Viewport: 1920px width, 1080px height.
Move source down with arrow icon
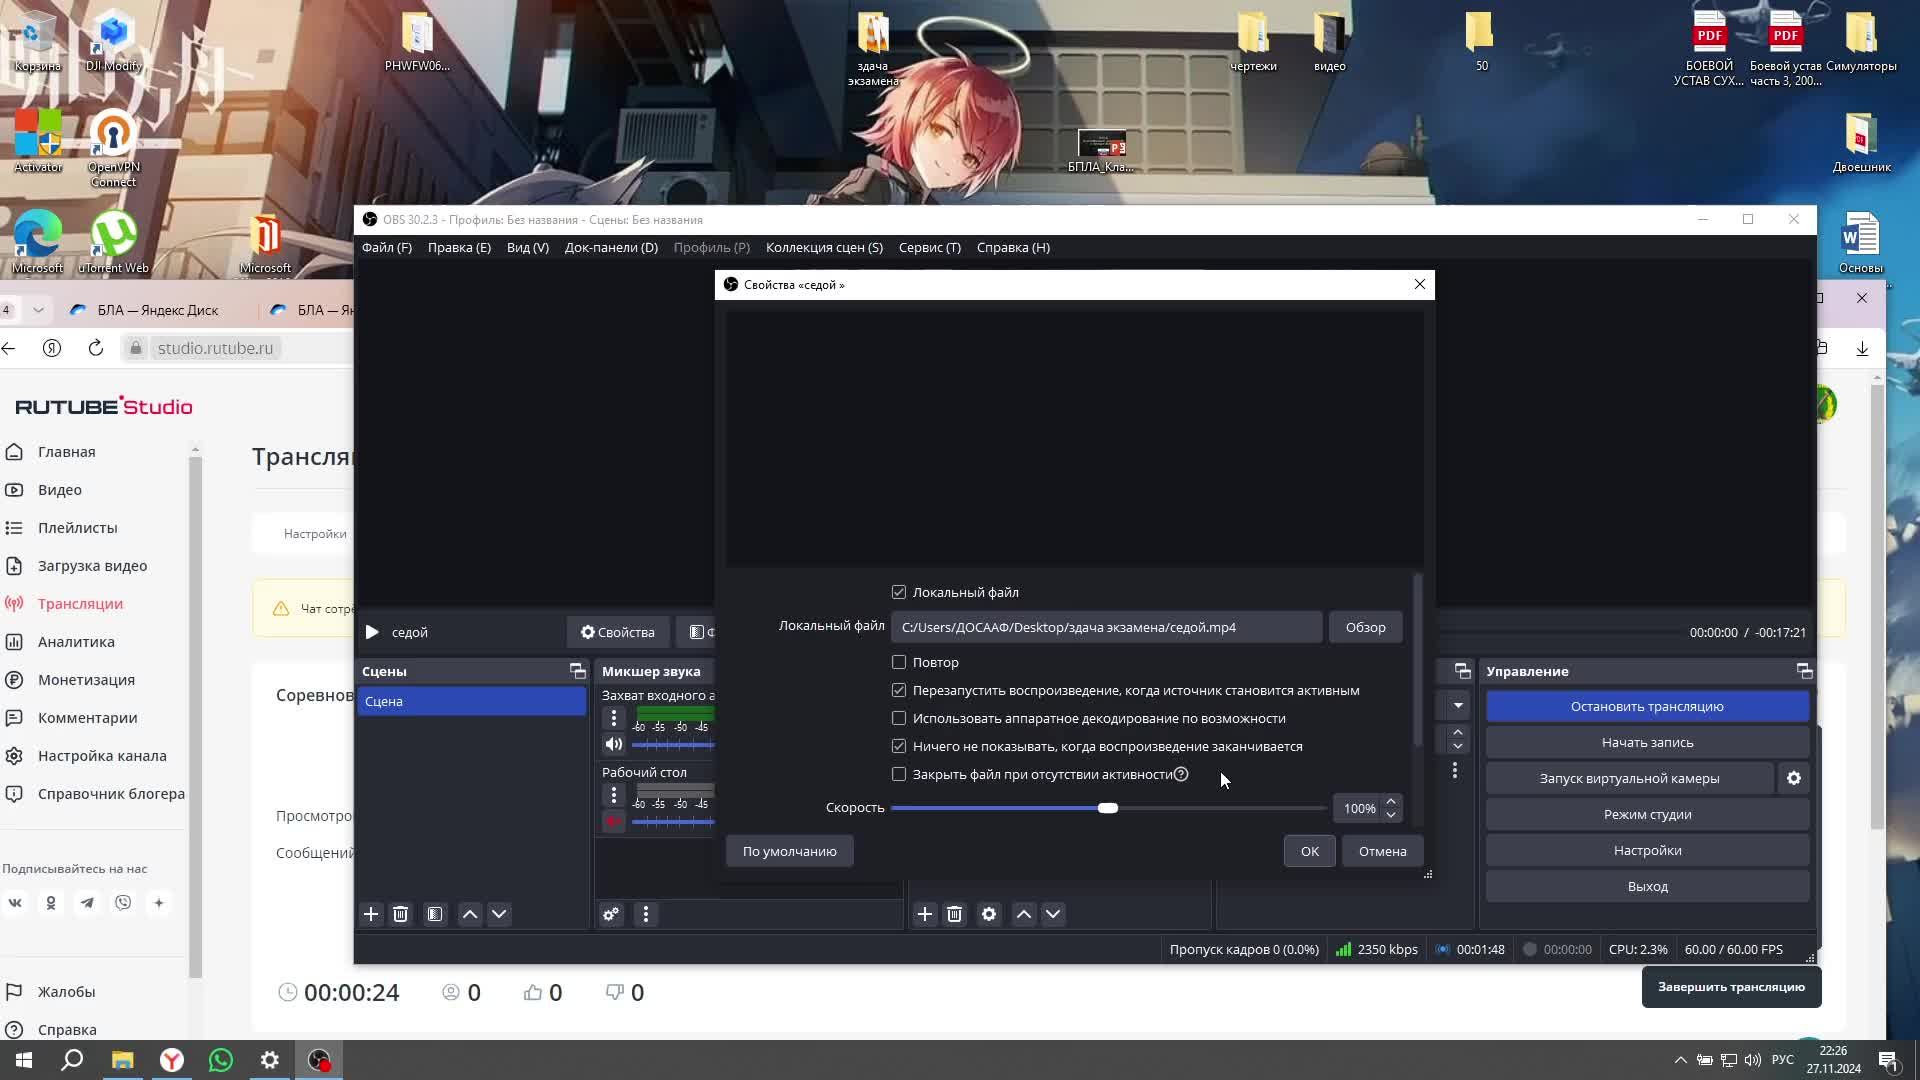pyautogui.click(x=1053, y=914)
